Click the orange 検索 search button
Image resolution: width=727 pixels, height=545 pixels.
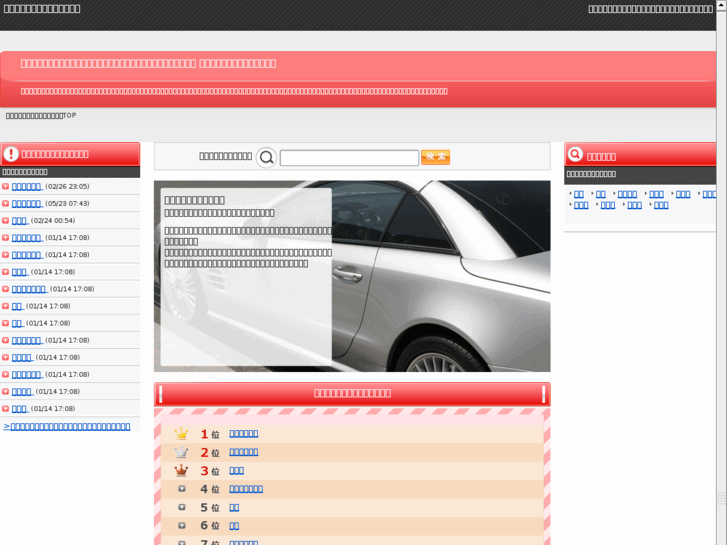point(435,157)
